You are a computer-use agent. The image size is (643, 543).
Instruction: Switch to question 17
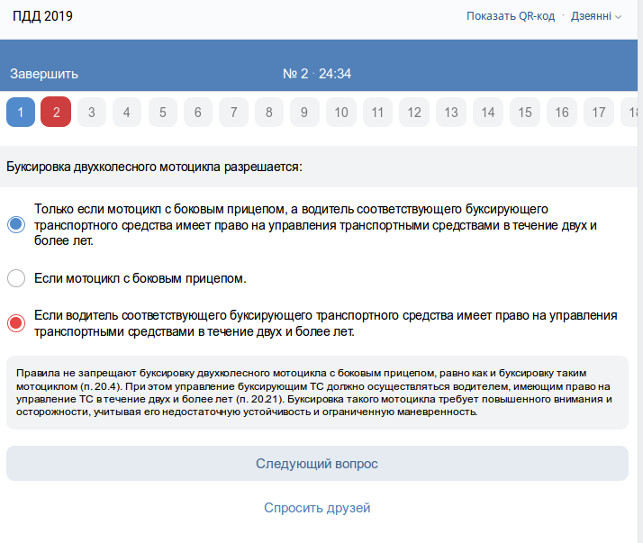click(x=599, y=112)
